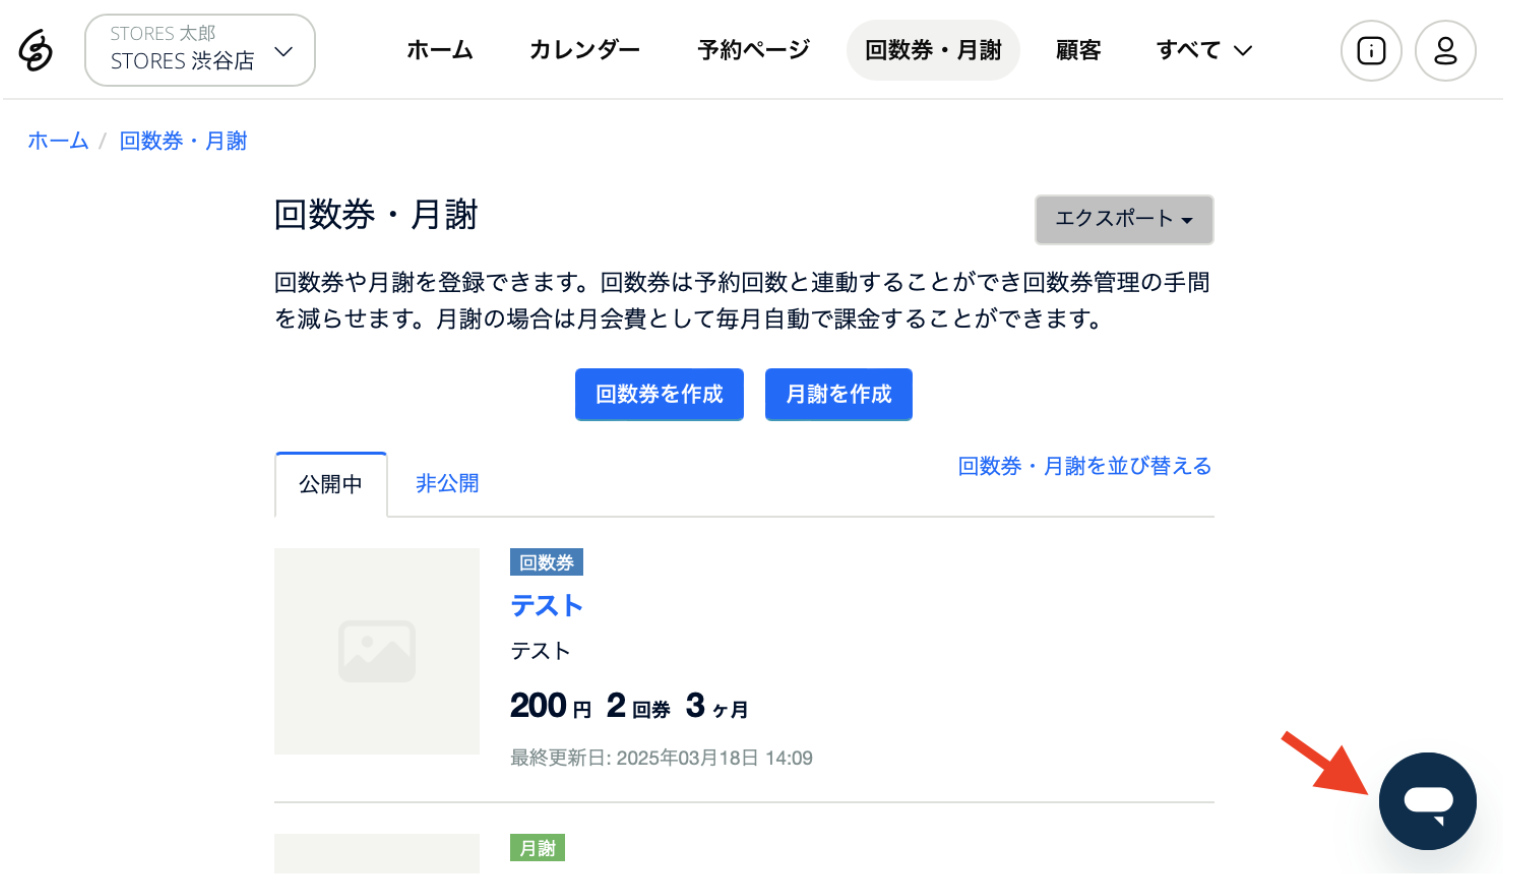Screen dimensions: 1524x884
Task: Click the 3 ヶ月 validity text
Action: pos(717,706)
